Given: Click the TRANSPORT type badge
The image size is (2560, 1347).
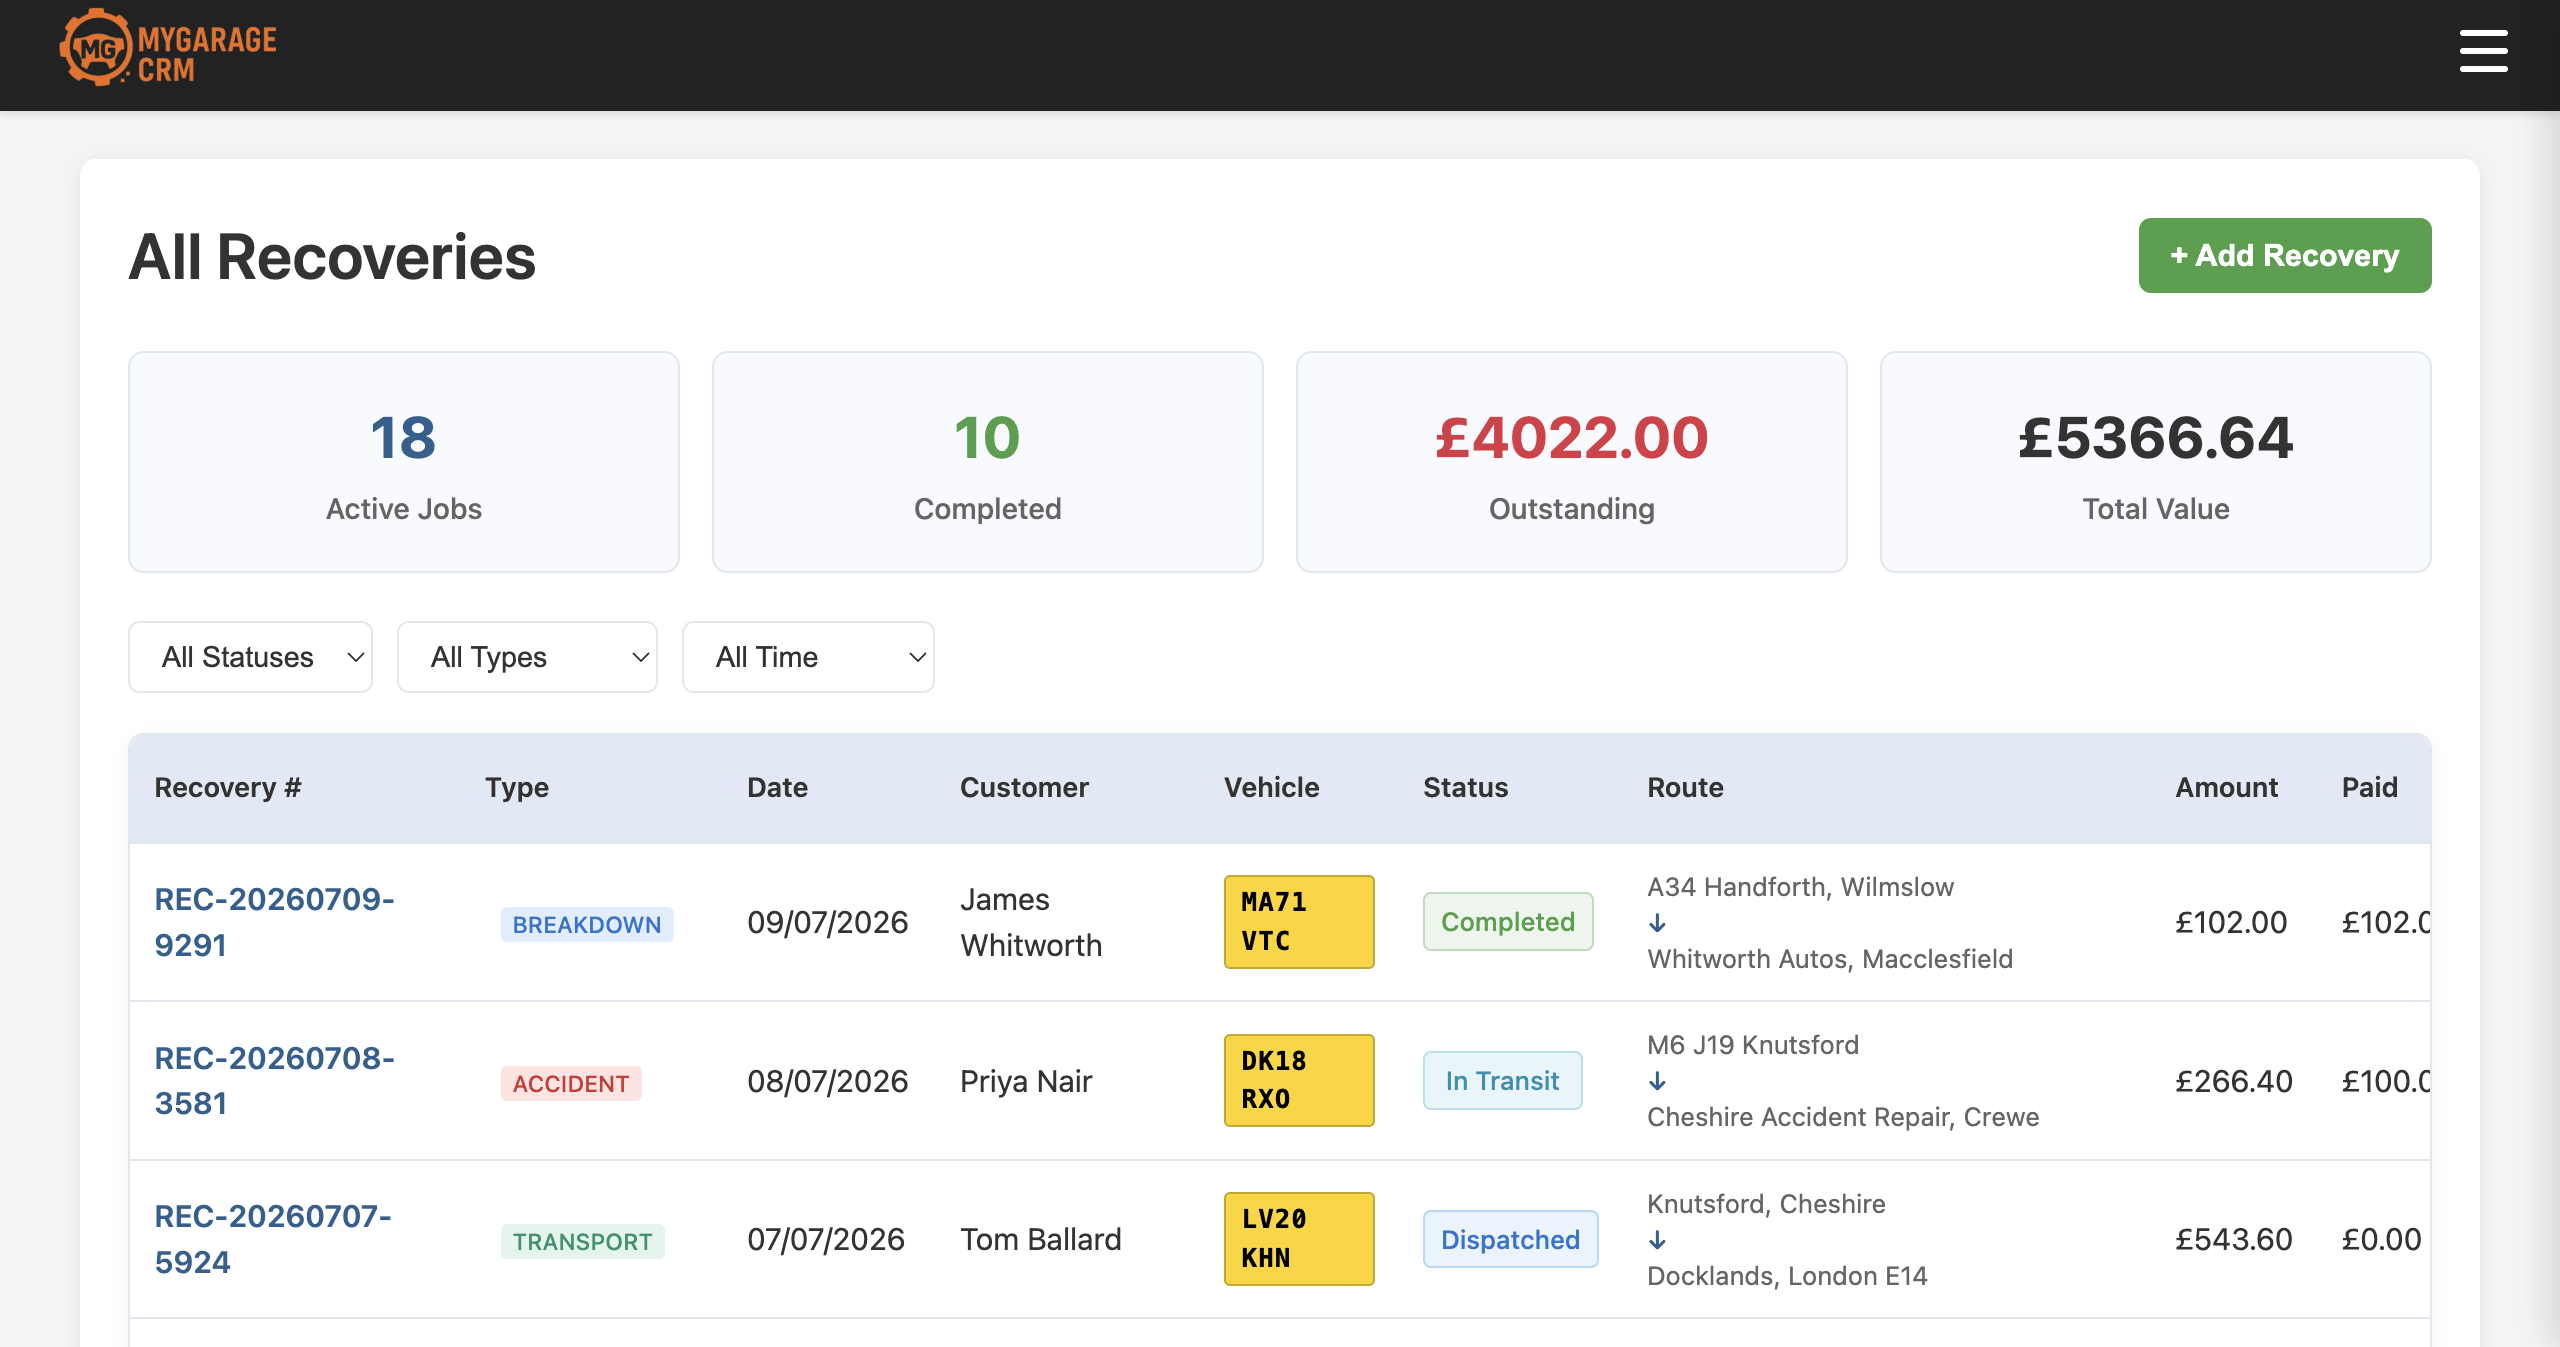Looking at the screenshot, I should coord(582,1241).
